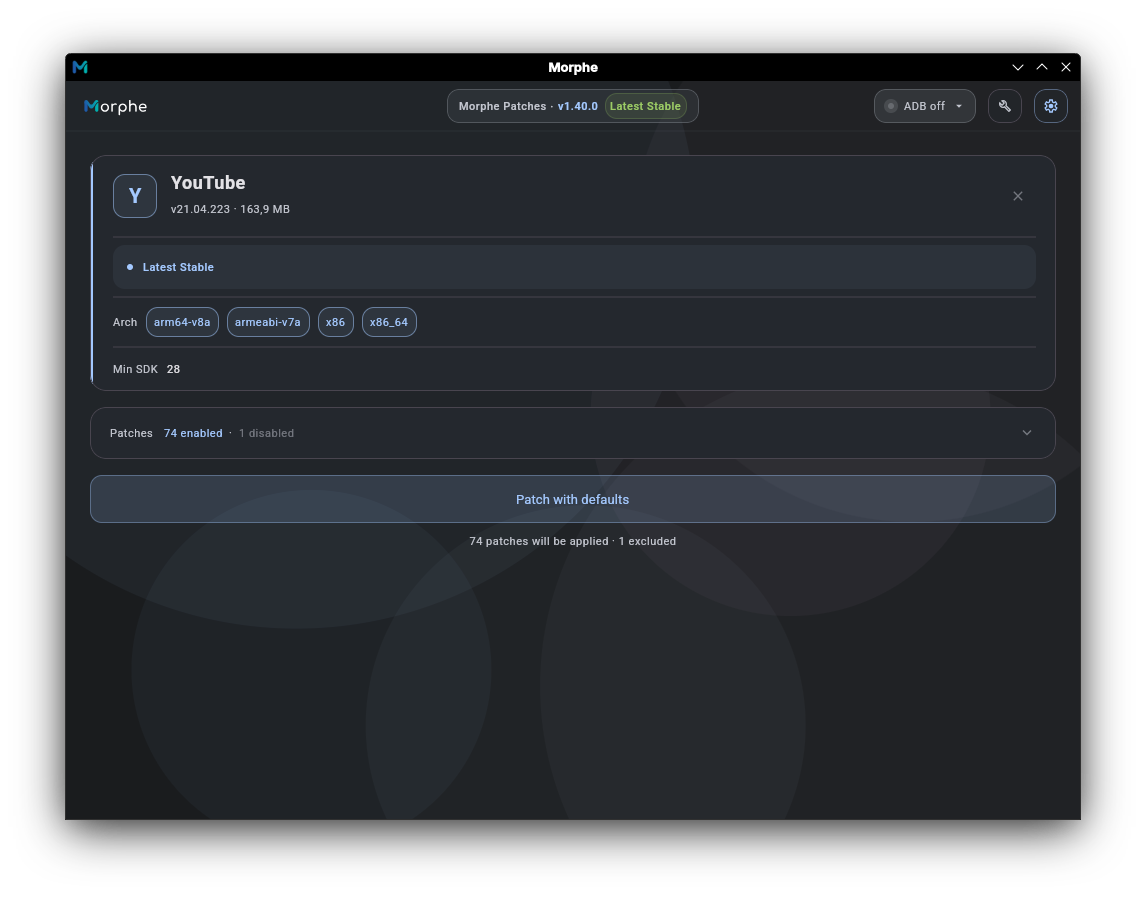The height and width of the screenshot is (897, 1146).
Task: Click the YouTube Y app icon
Action: coord(134,196)
